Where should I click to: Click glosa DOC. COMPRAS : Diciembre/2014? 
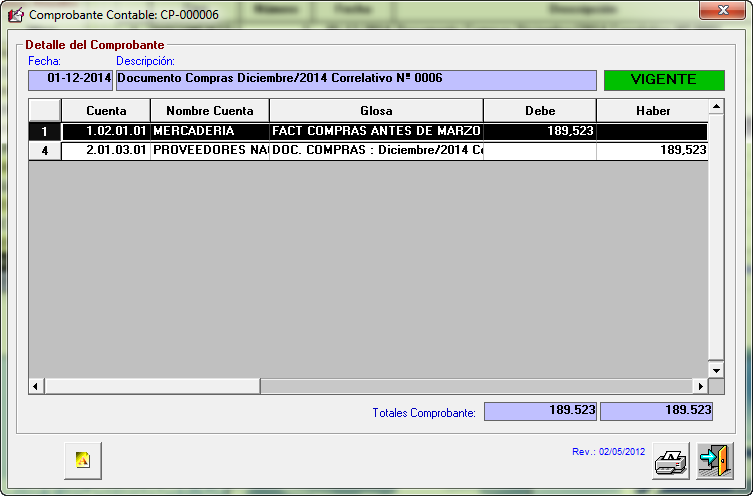pos(376,151)
